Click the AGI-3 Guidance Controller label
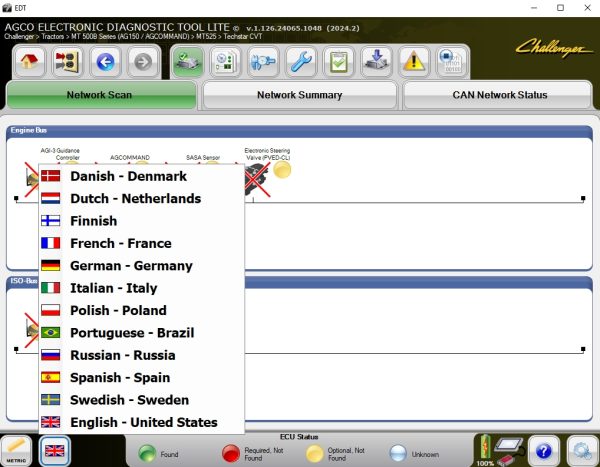Image resolution: width=600 pixels, height=467 pixels. pos(60,154)
